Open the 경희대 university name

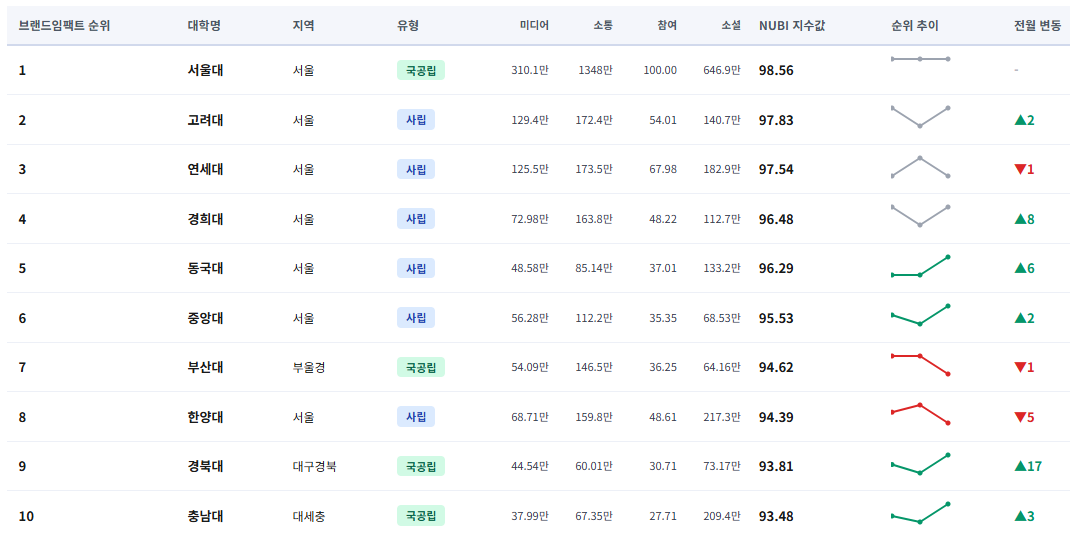[x=205, y=219]
